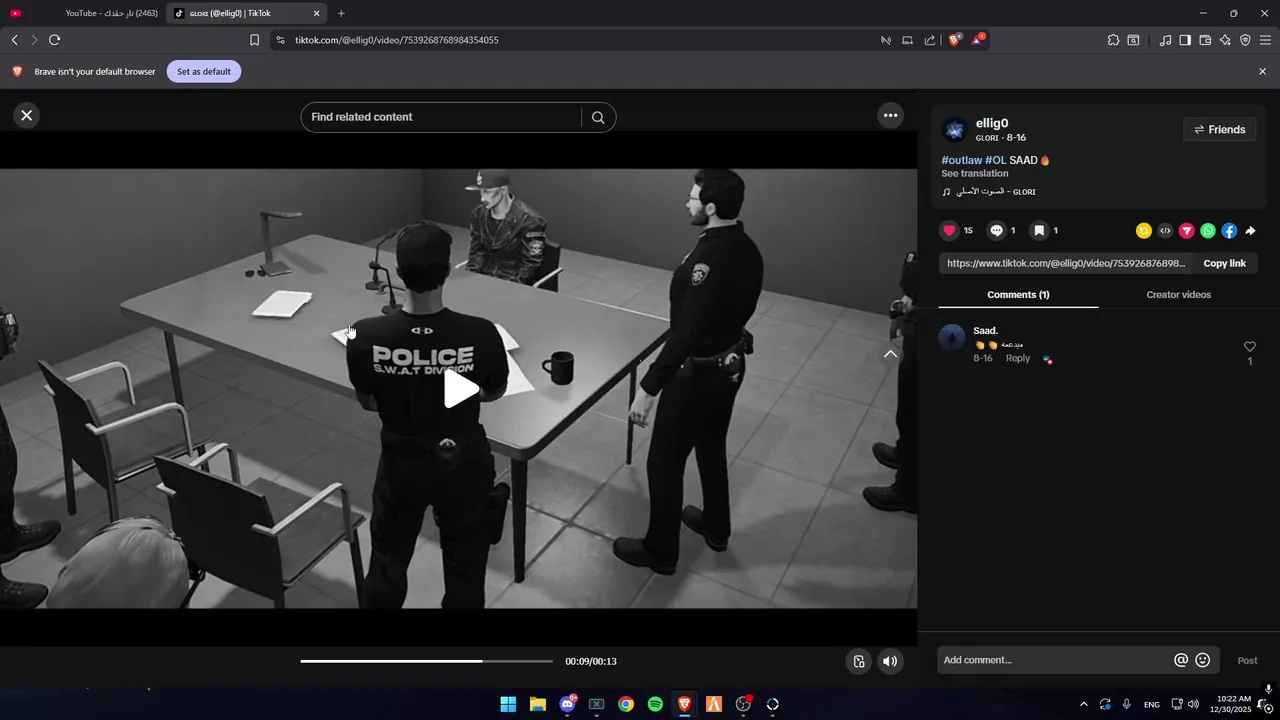Open a new browser tab

click(341, 13)
